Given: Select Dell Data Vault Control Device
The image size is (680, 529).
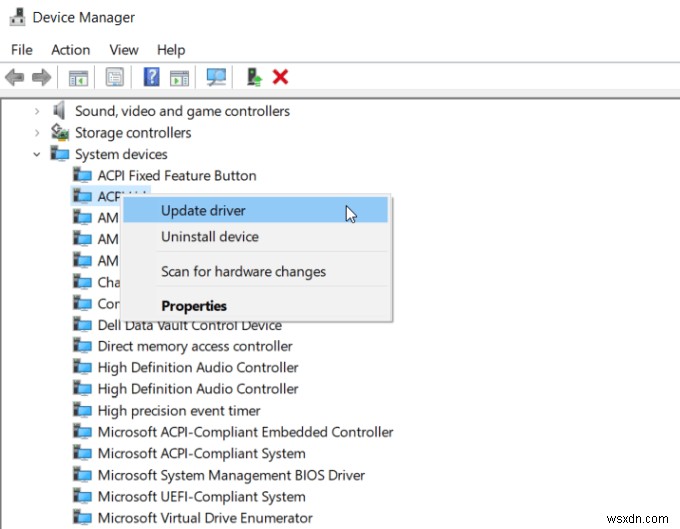Looking at the screenshot, I should click(x=190, y=326).
